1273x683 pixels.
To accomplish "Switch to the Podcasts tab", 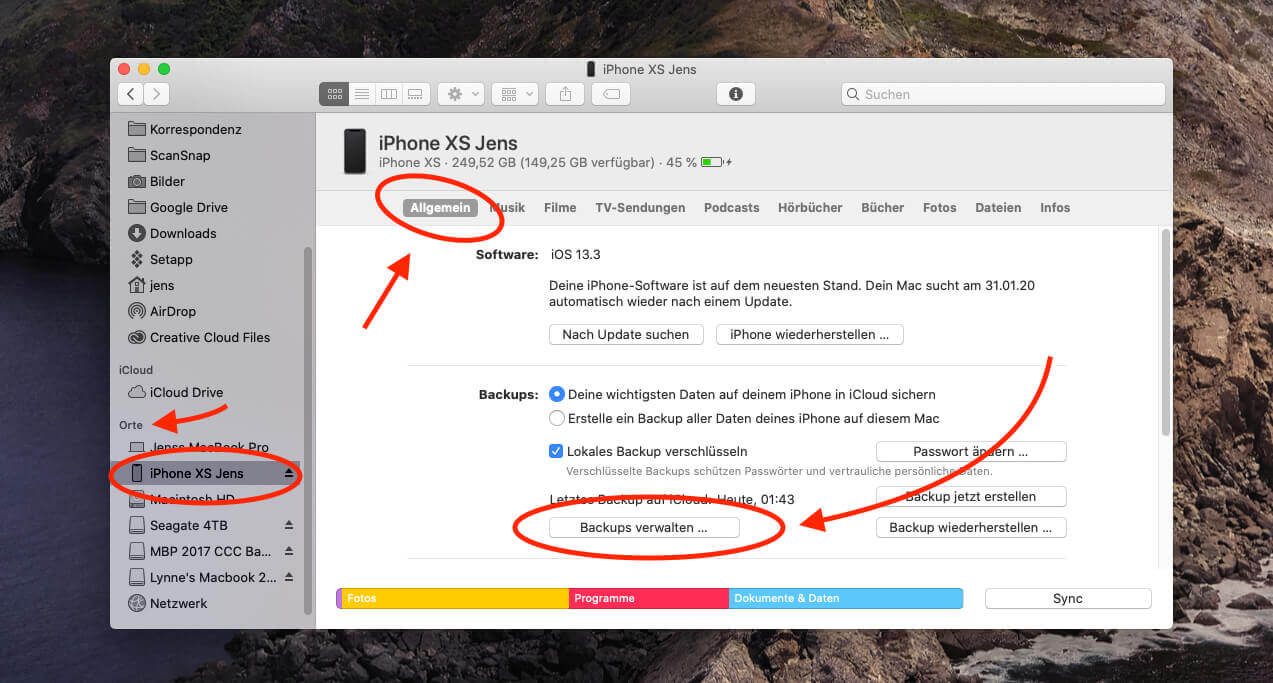I will [x=731, y=208].
